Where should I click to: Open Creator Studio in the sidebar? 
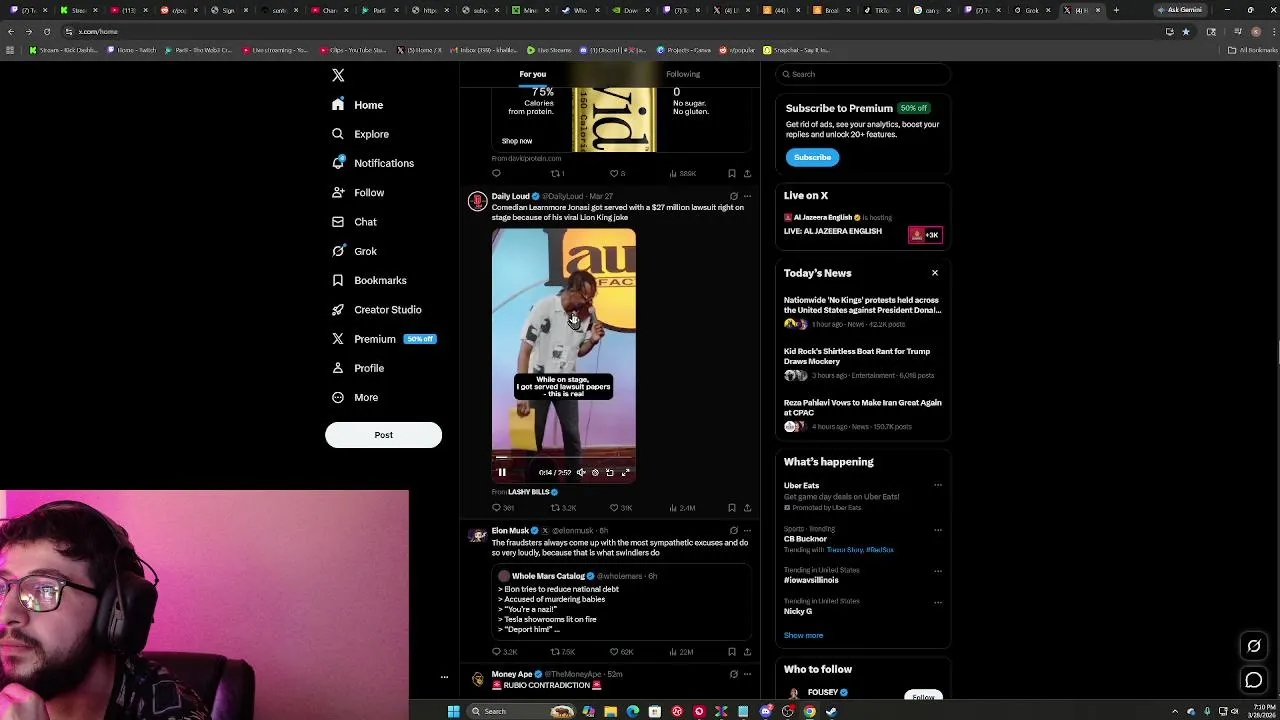(376, 310)
